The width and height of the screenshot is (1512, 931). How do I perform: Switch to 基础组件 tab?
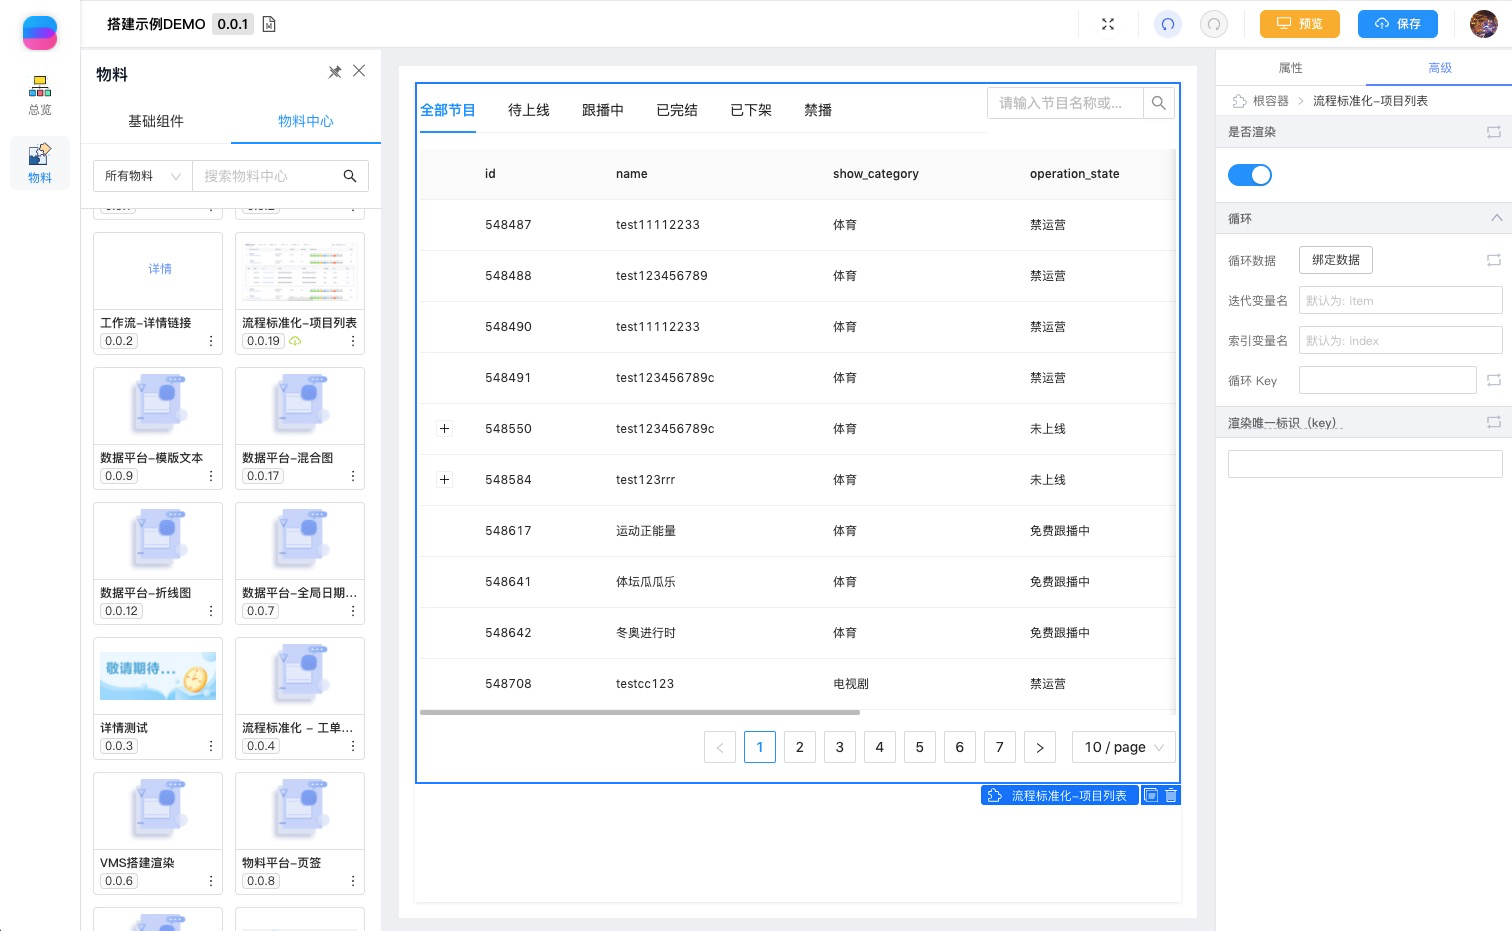coord(156,121)
